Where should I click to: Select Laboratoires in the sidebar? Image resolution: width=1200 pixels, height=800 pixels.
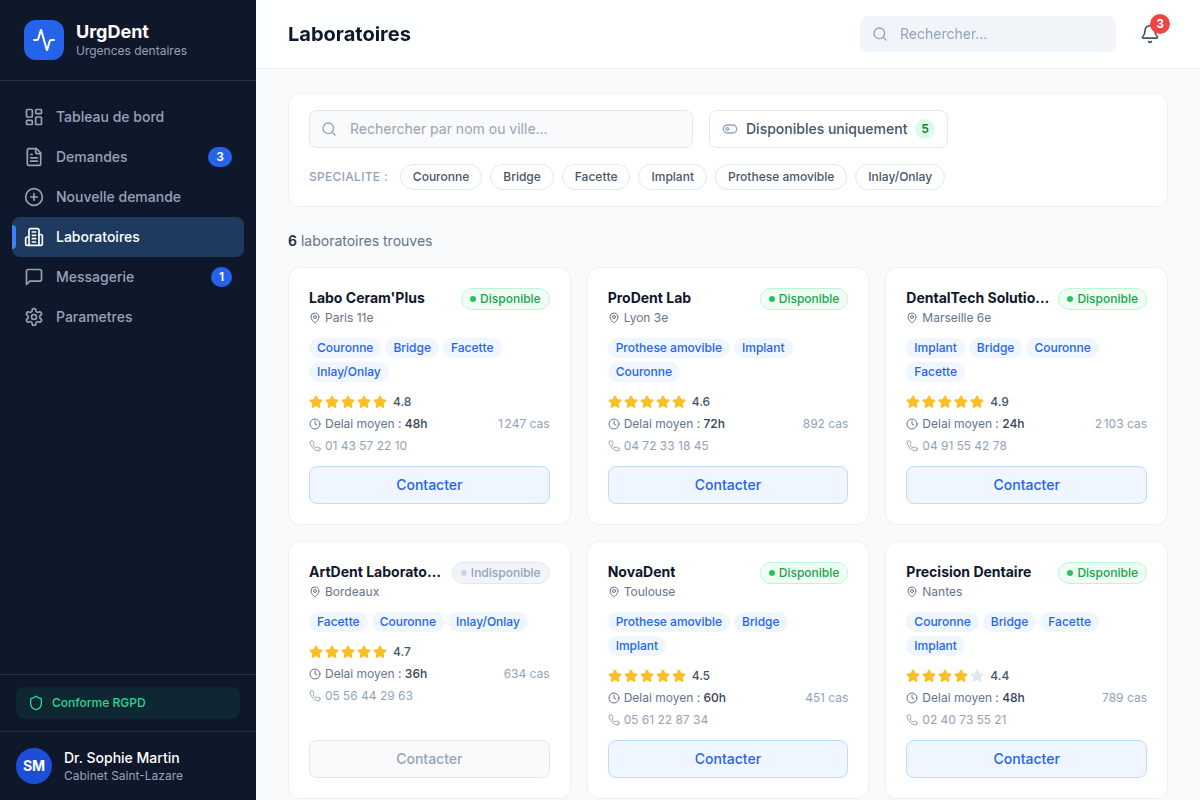[128, 237]
